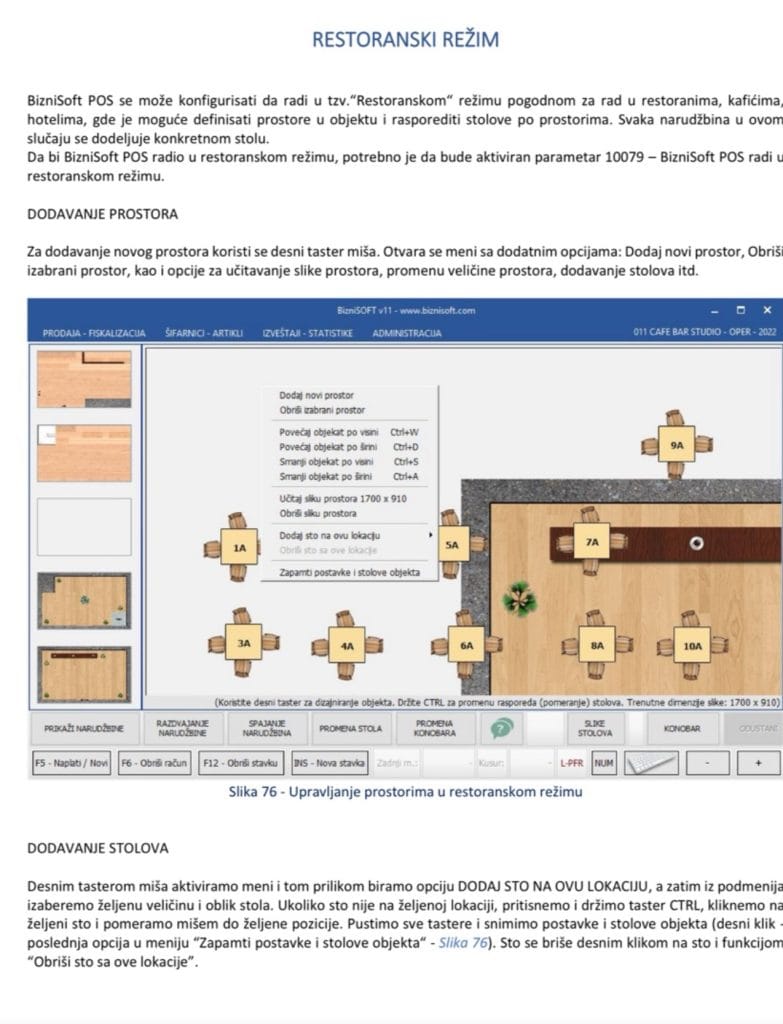Click the potted plant decoration
783x1024 pixels.
click(x=519, y=598)
